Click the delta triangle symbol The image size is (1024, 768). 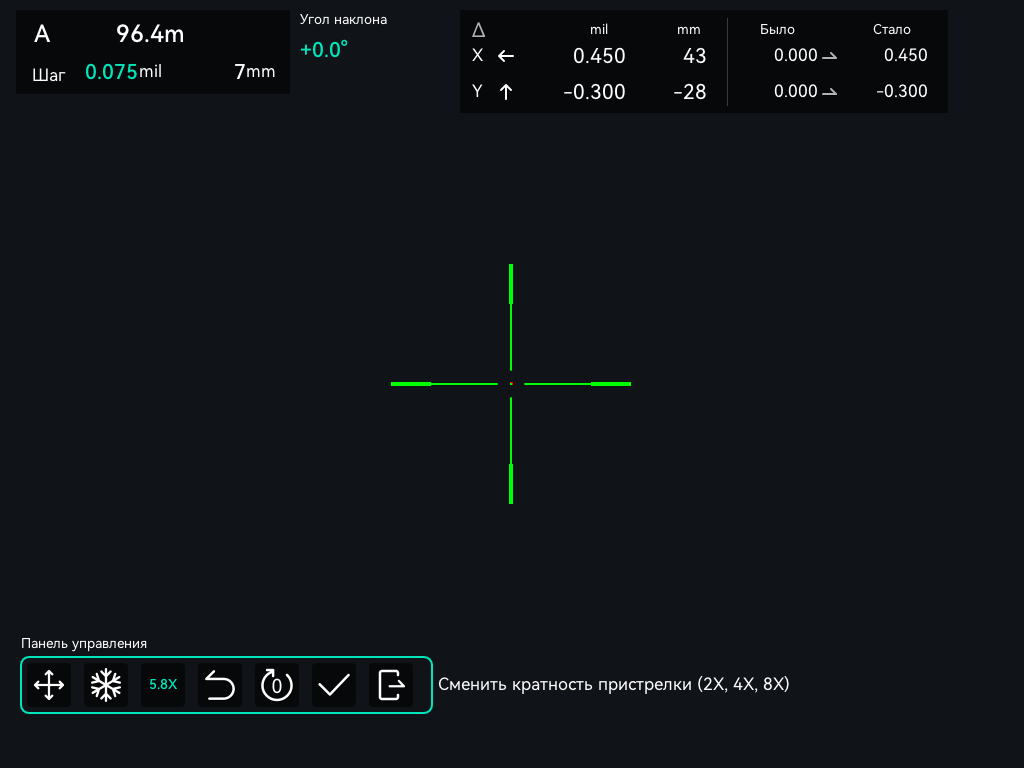click(x=479, y=30)
